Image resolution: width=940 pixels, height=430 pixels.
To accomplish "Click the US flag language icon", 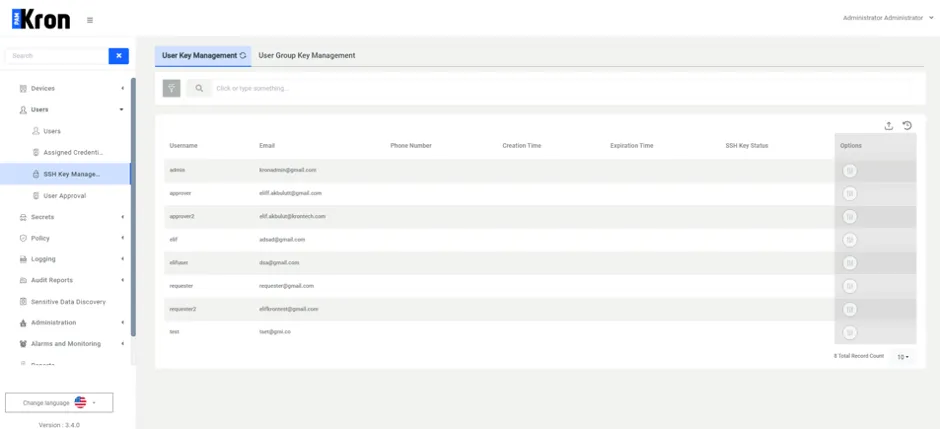I will (x=80, y=402).
